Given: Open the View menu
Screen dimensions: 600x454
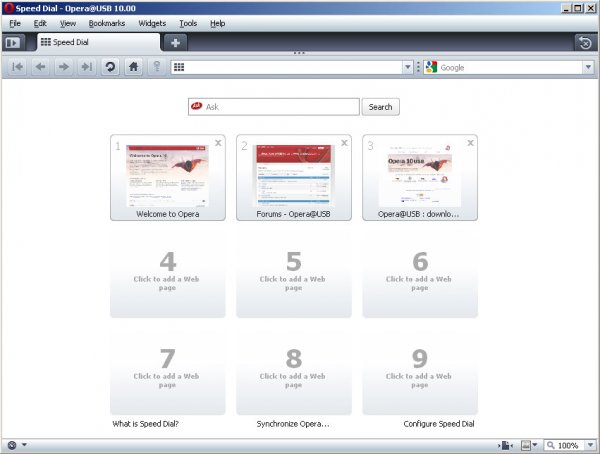Looking at the screenshot, I should (x=68, y=23).
